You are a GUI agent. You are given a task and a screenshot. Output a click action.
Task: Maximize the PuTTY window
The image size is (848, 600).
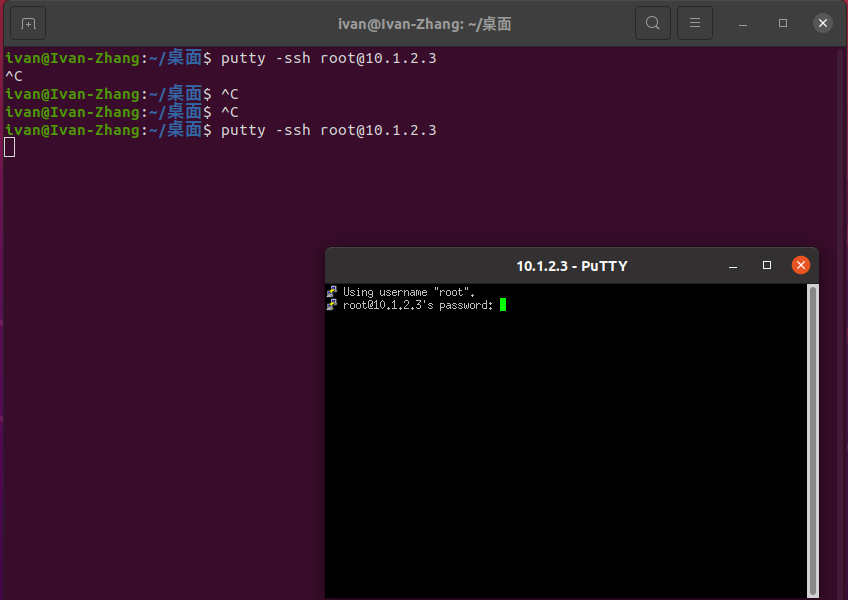(767, 265)
